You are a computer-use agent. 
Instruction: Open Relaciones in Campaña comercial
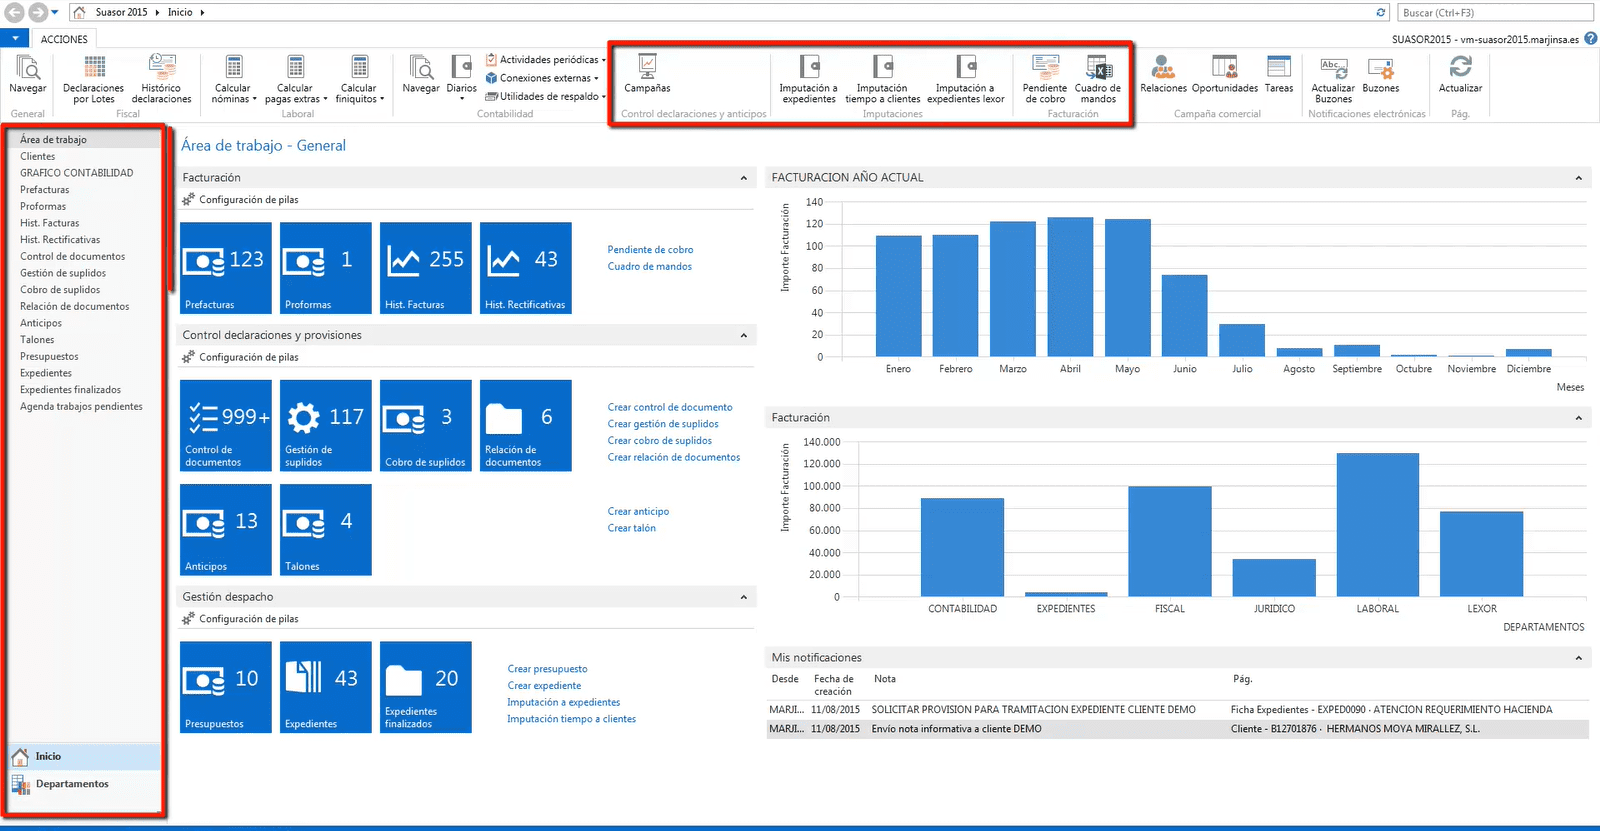(1163, 75)
